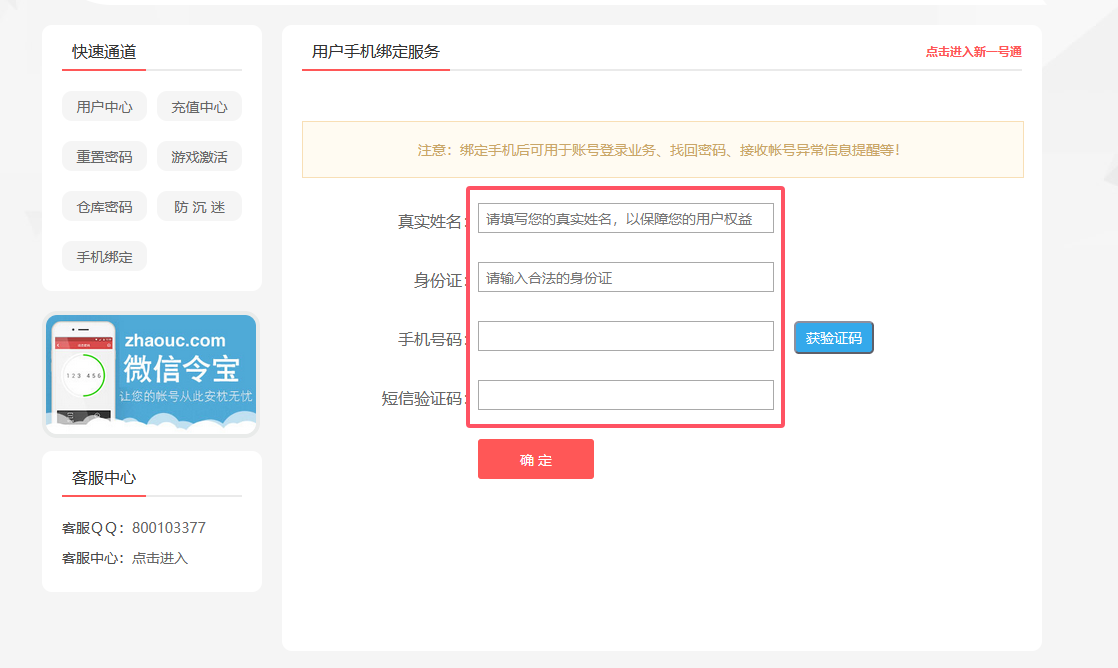Image resolution: width=1118 pixels, height=668 pixels.
Task: Click the 客服中心 panel heading
Action: [104, 478]
